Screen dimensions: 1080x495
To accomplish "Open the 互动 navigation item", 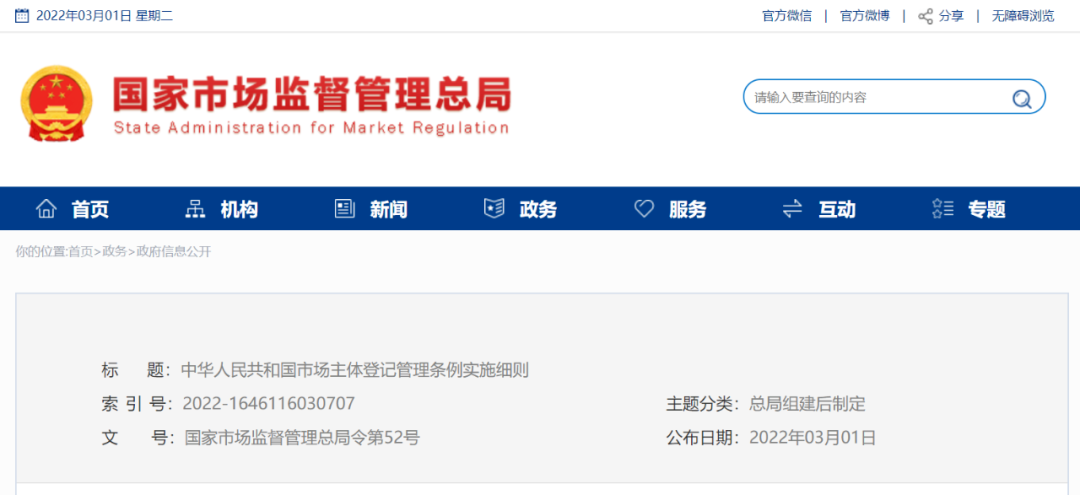I will tap(837, 209).
